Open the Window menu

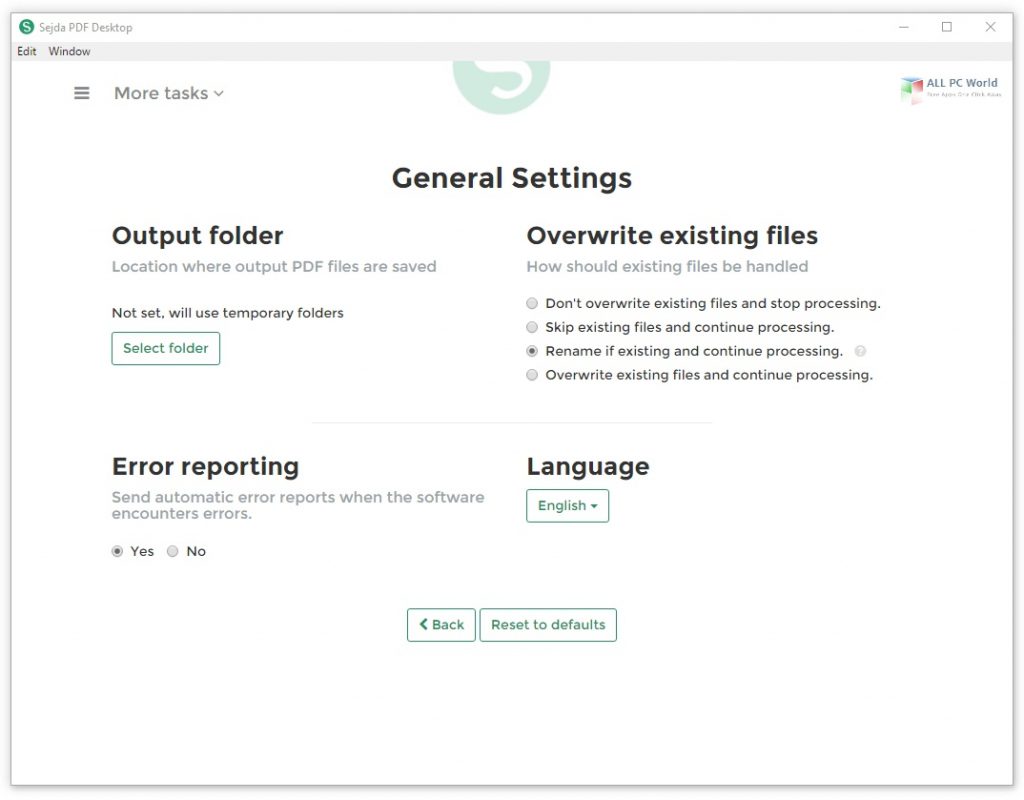tap(69, 51)
